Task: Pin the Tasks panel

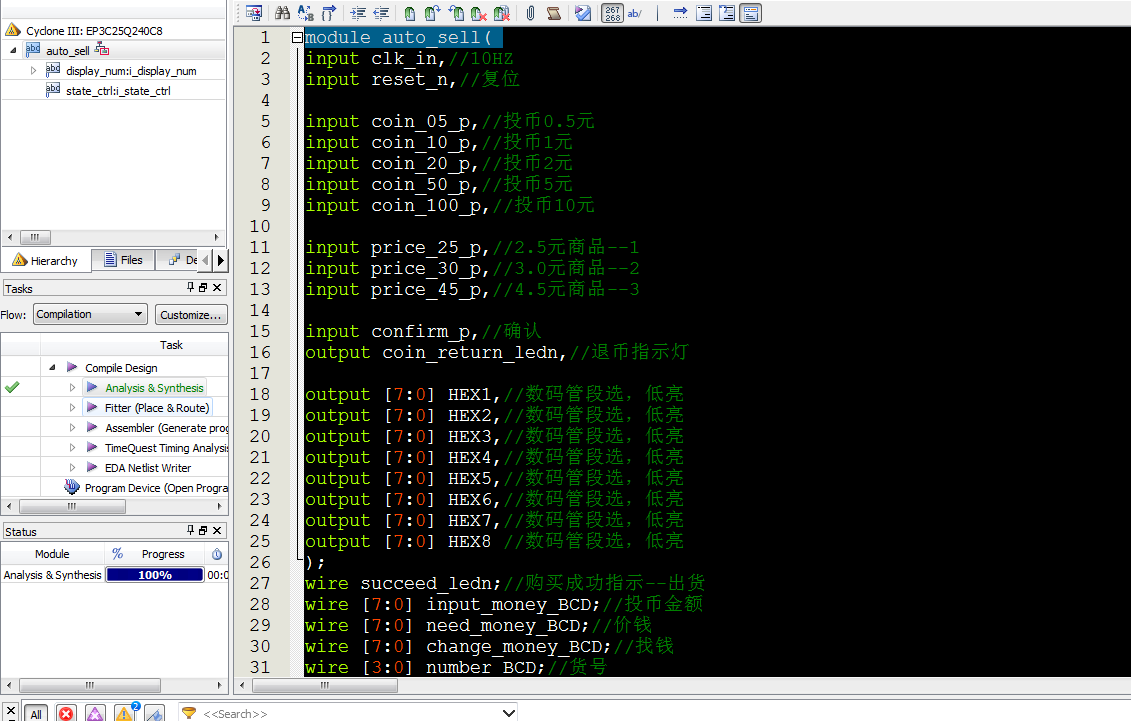Action: tap(190, 288)
